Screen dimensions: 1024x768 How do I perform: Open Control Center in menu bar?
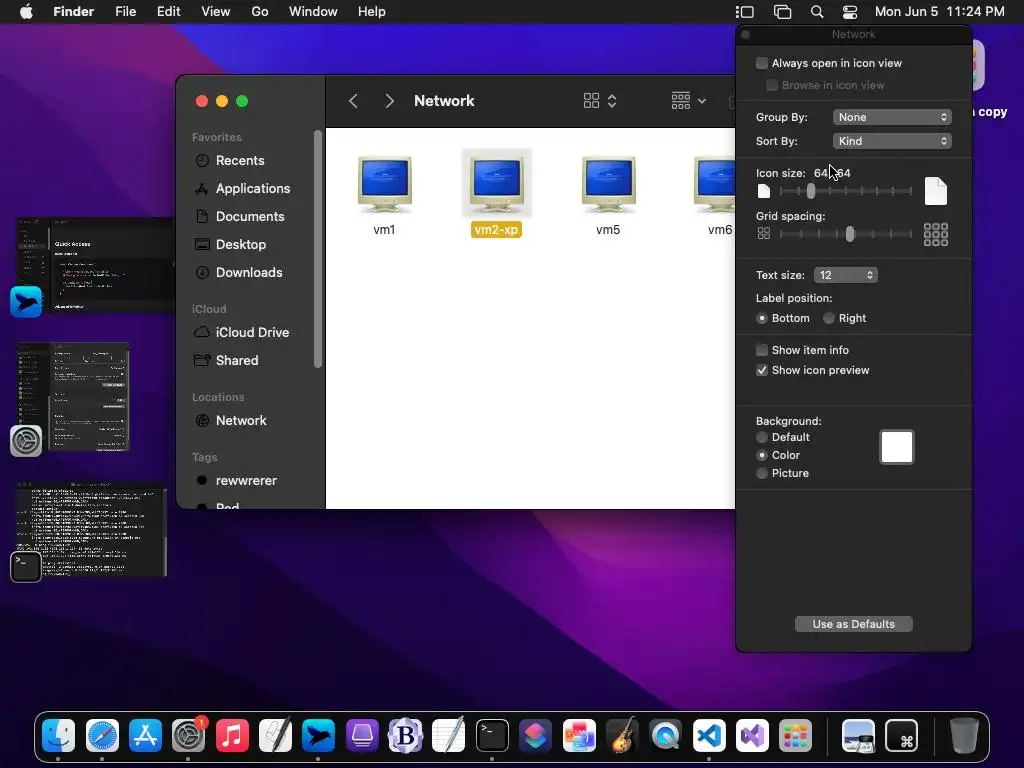pyautogui.click(x=850, y=12)
